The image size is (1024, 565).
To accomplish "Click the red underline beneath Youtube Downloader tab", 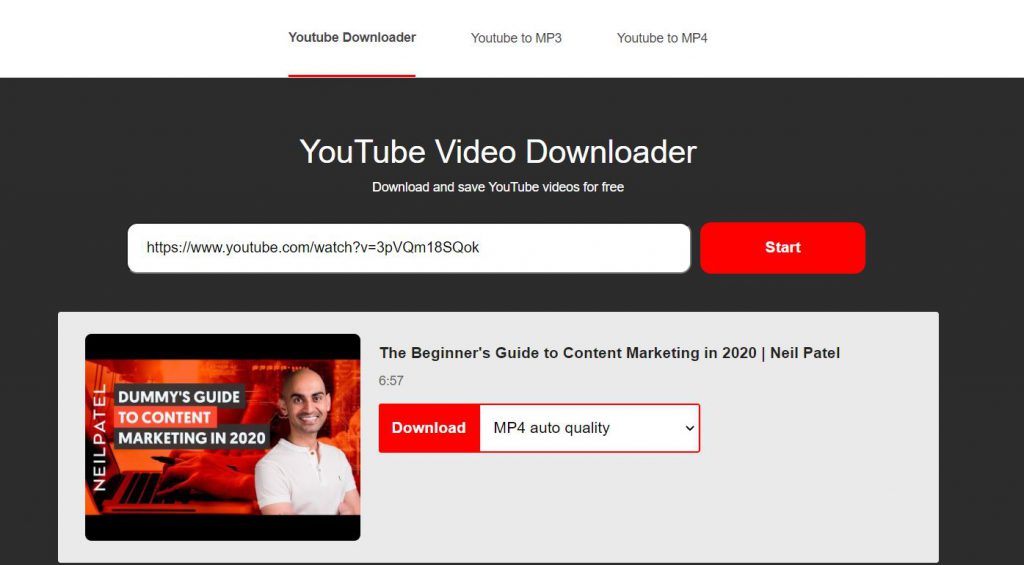I will 352,75.
